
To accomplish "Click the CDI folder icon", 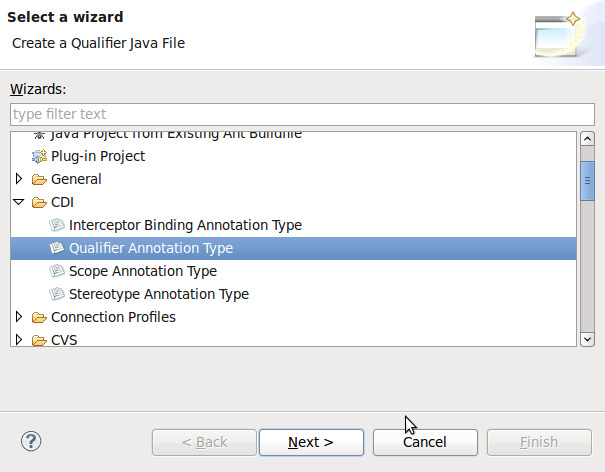I will point(39,202).
